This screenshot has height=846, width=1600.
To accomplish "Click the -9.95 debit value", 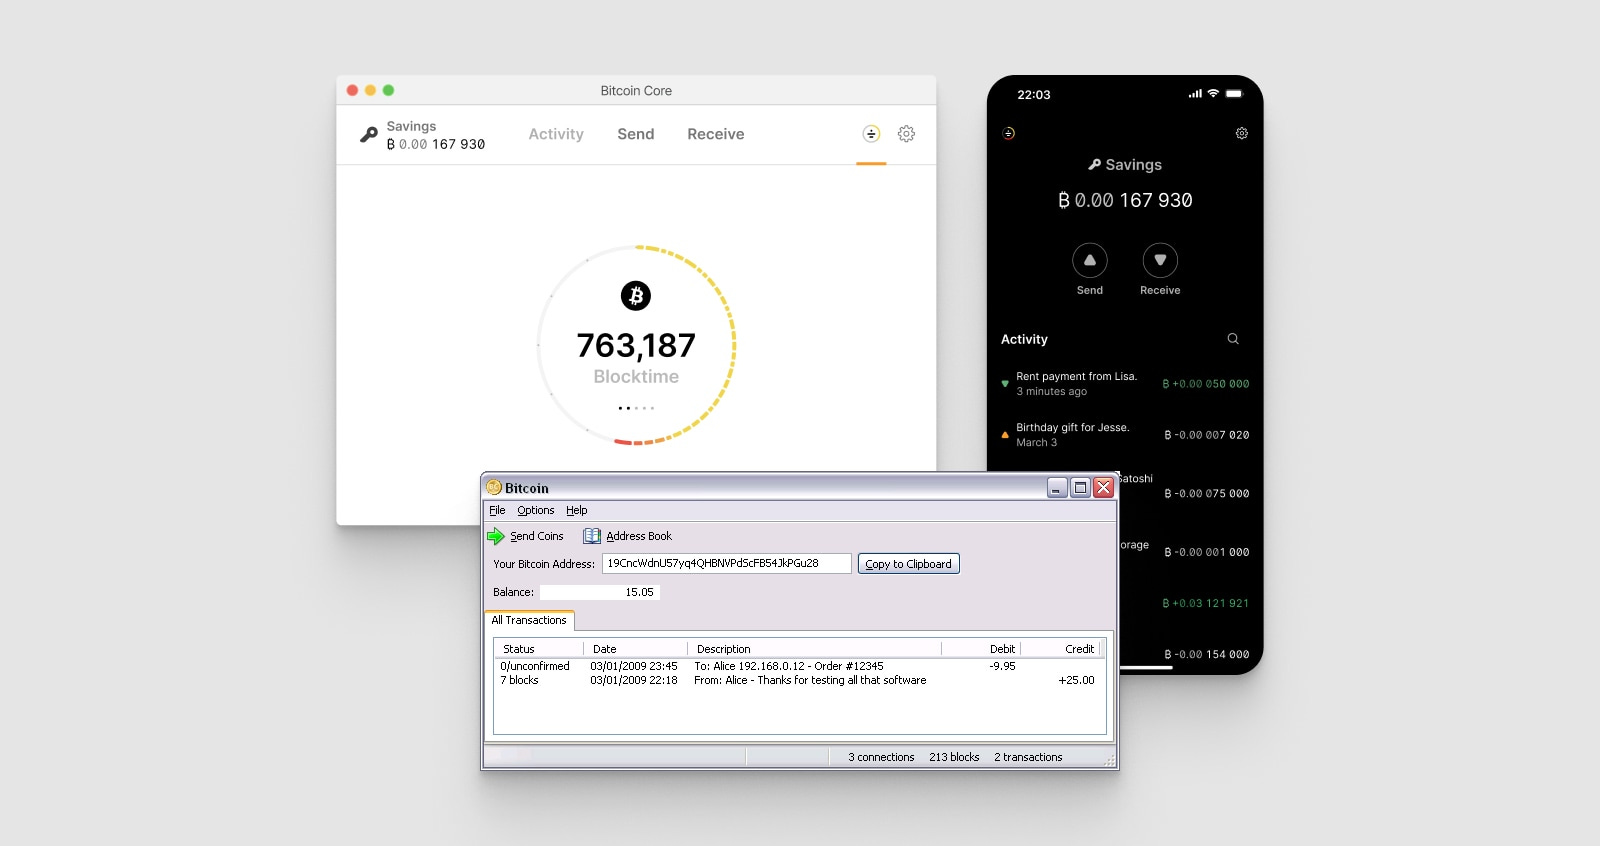I will 1002,666.
